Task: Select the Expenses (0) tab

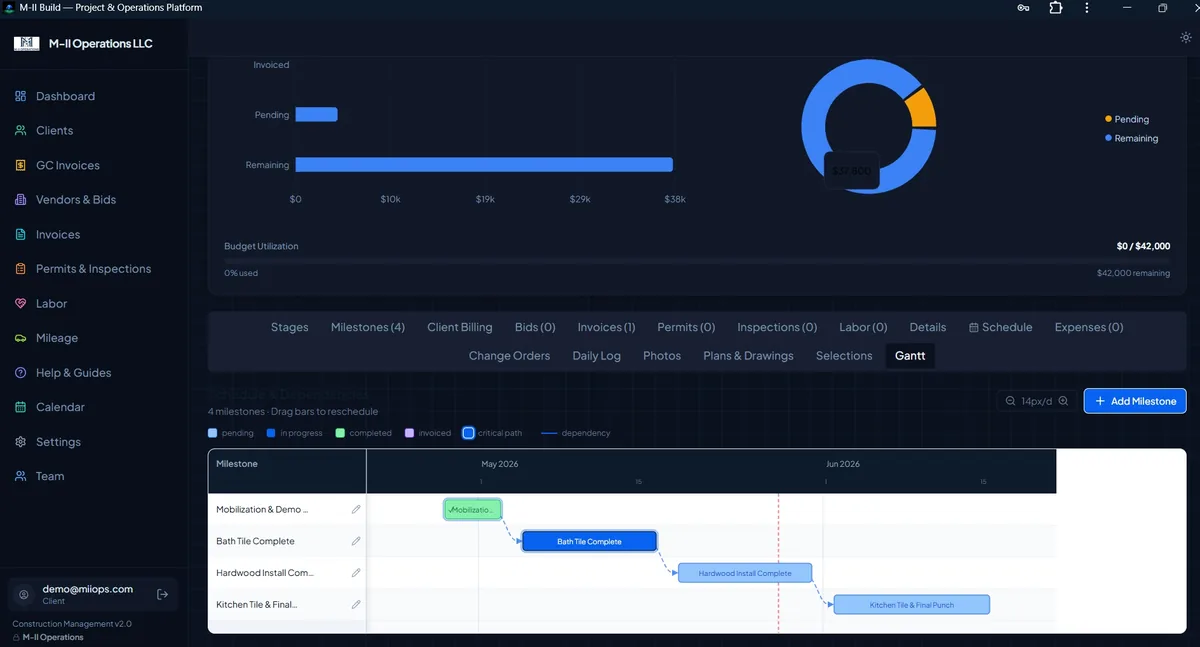Action: 1089,327
